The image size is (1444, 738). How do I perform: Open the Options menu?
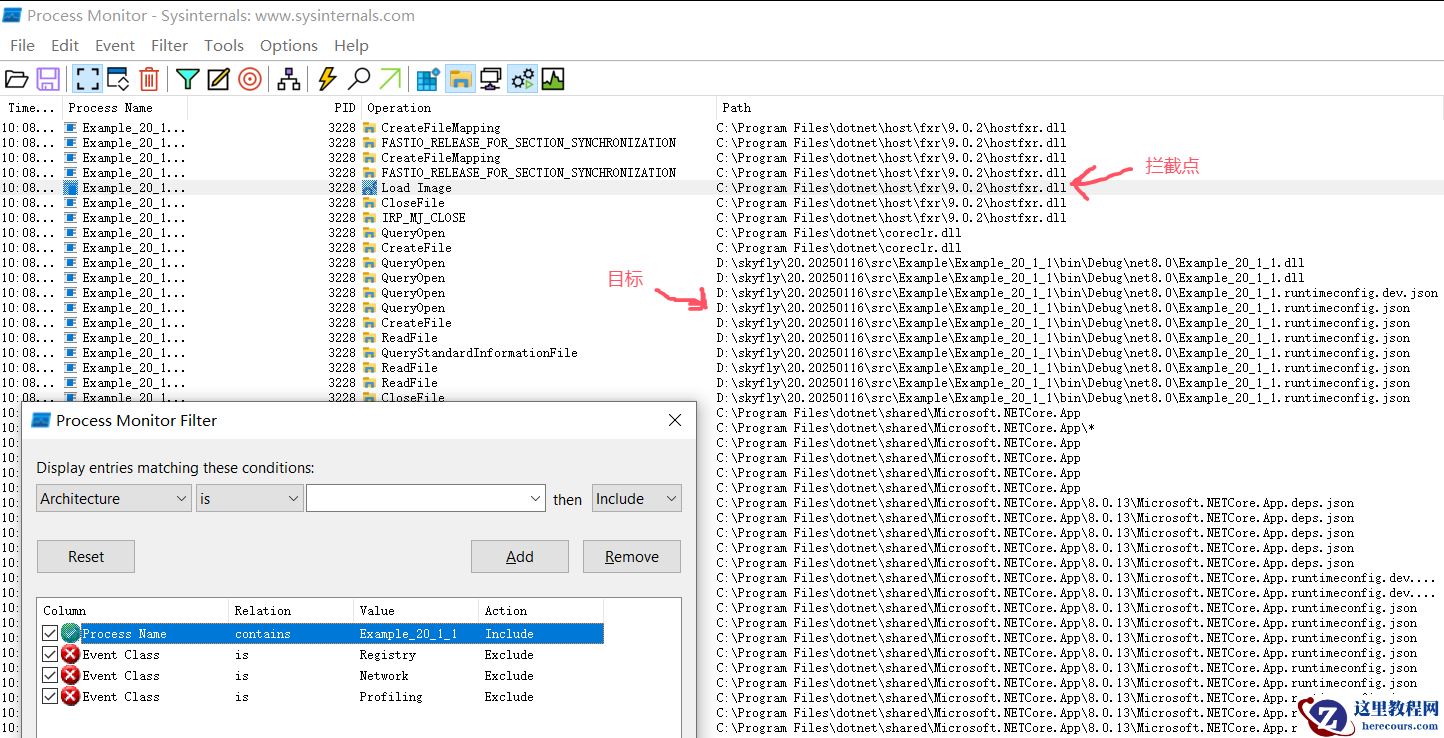coord(289,45)
